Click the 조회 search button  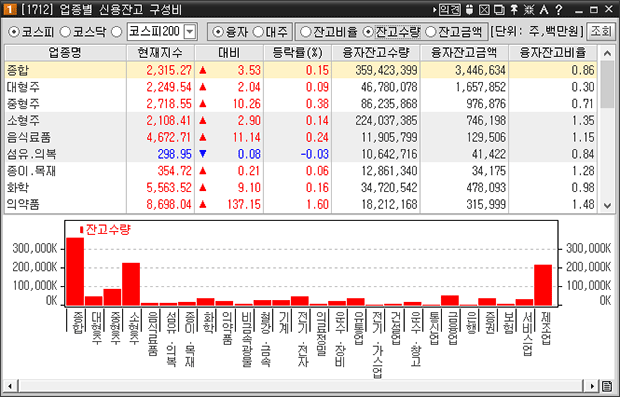coord(601,32)
